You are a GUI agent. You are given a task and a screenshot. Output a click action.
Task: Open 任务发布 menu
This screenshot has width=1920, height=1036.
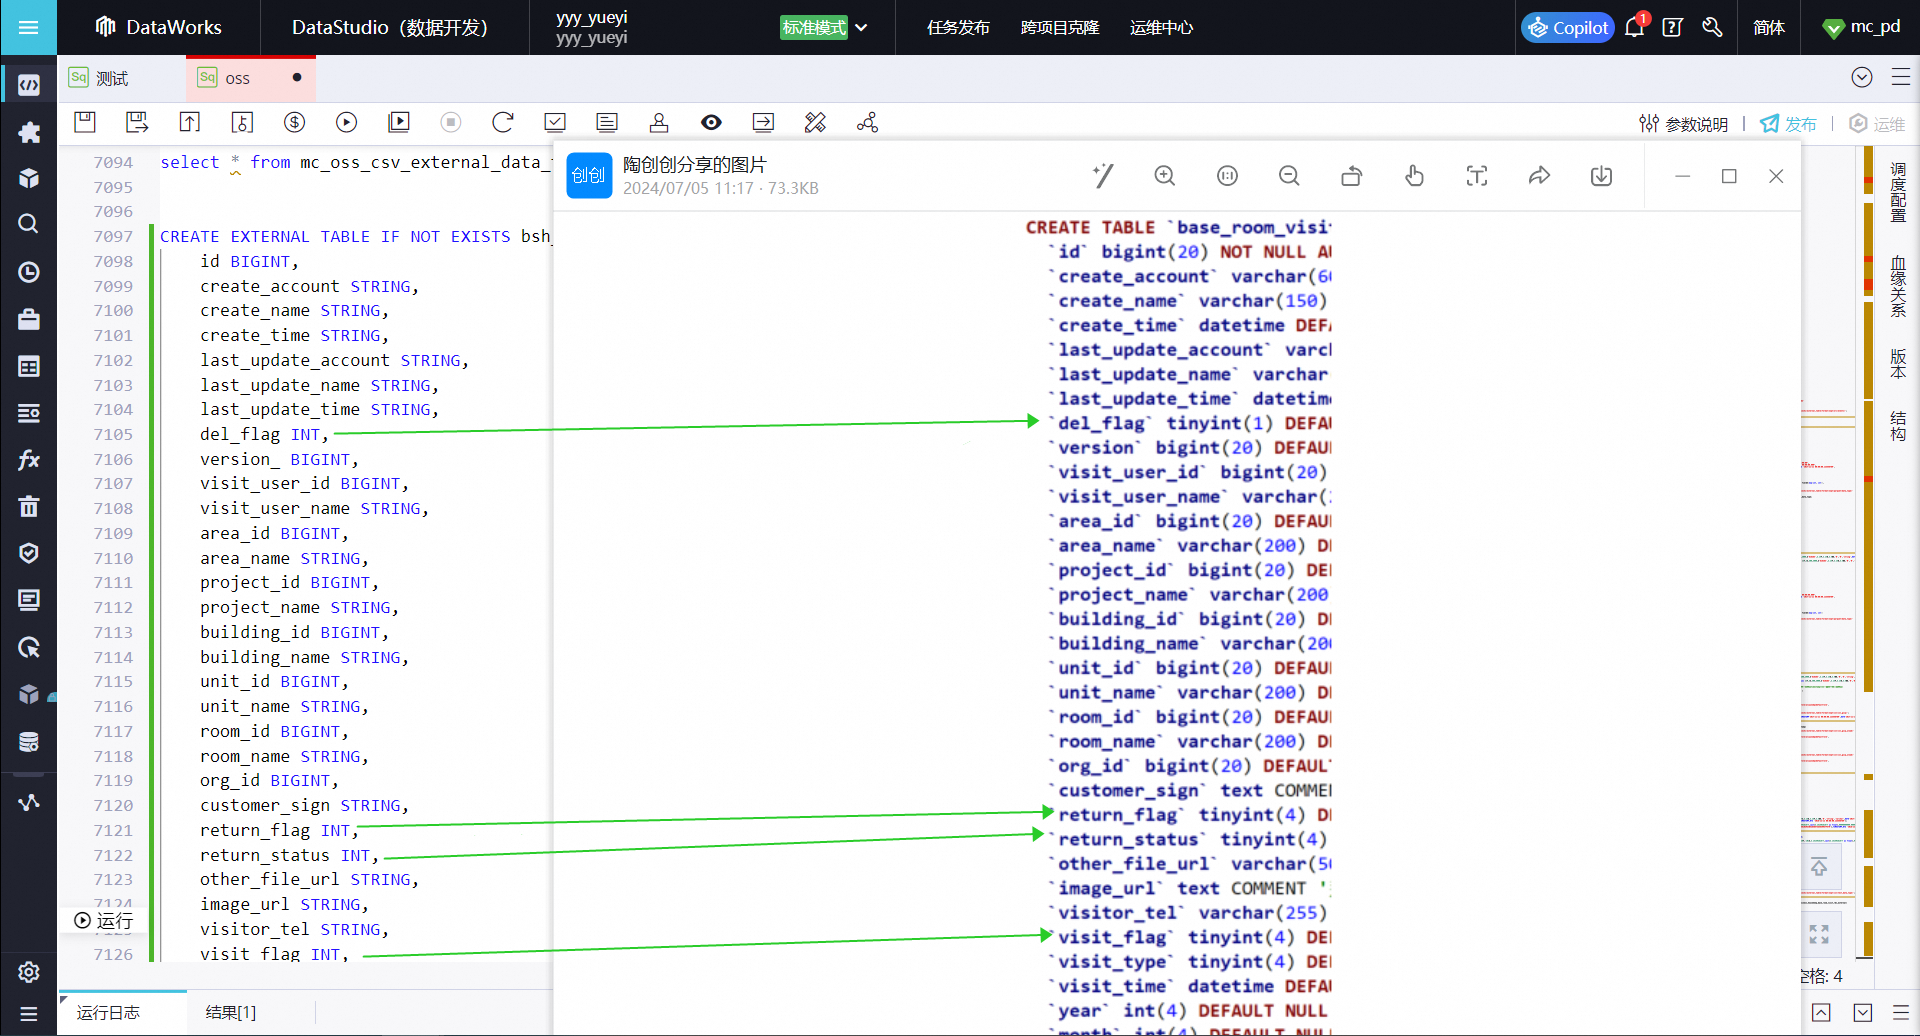tap(958, 28)
